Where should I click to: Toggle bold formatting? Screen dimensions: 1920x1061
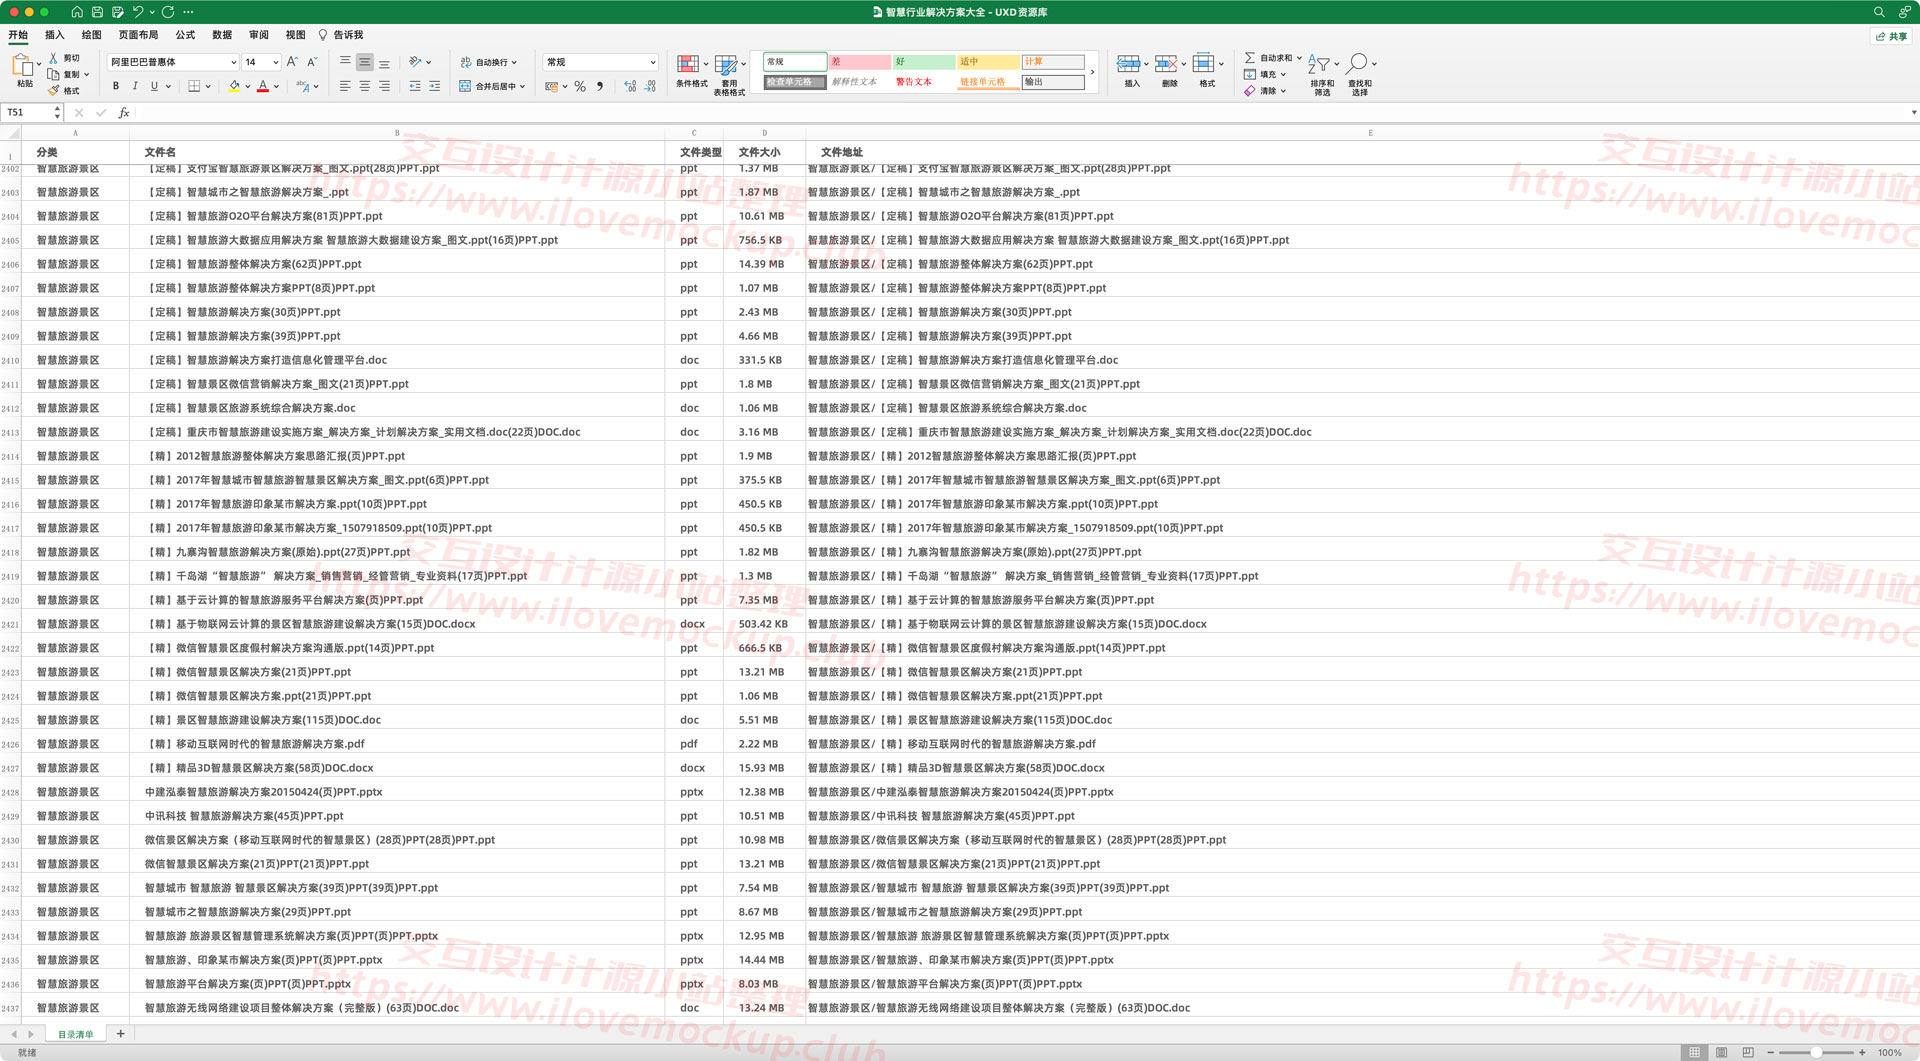point(116,86)
